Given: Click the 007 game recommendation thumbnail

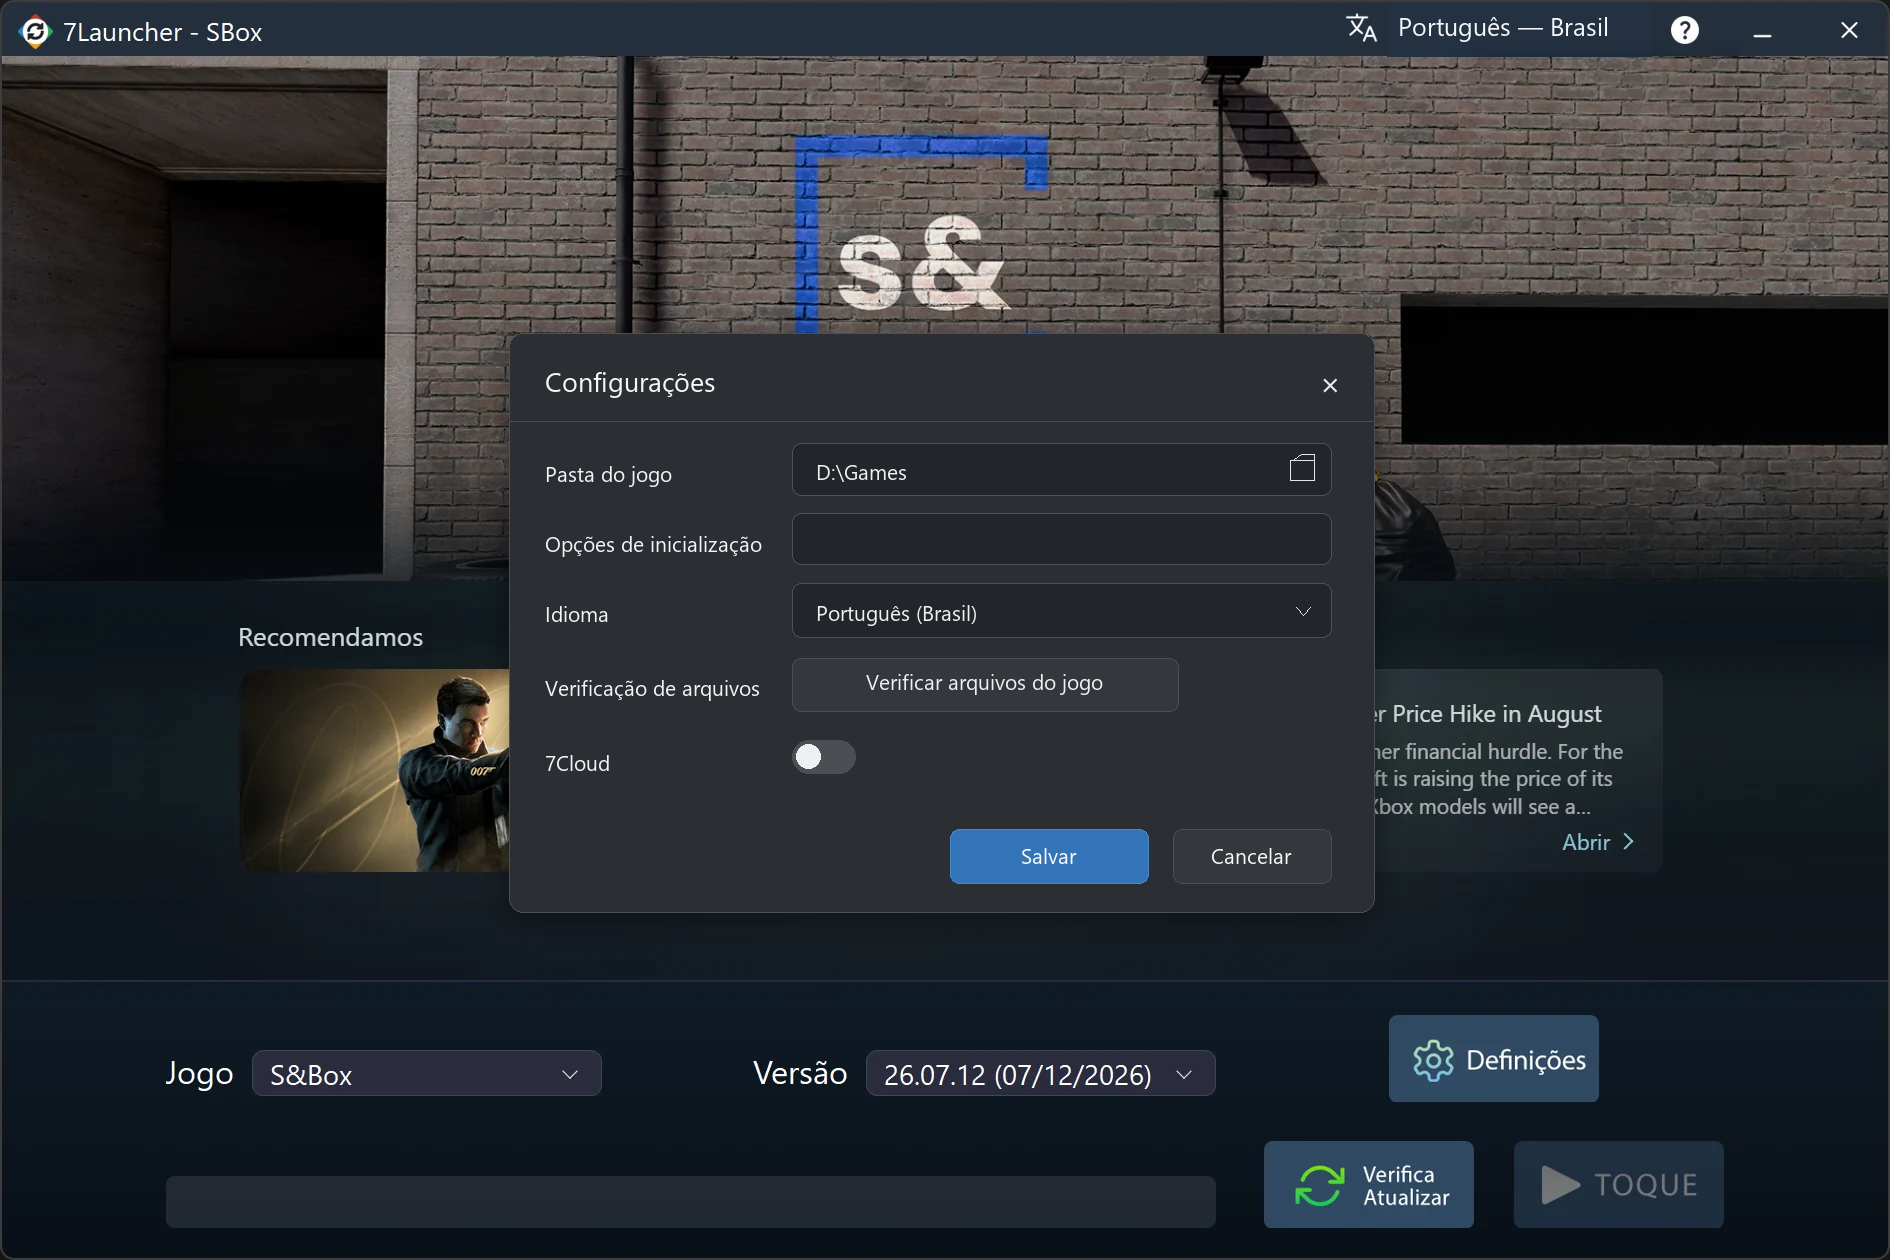Looking at the screenshot, I should (375, 770).
